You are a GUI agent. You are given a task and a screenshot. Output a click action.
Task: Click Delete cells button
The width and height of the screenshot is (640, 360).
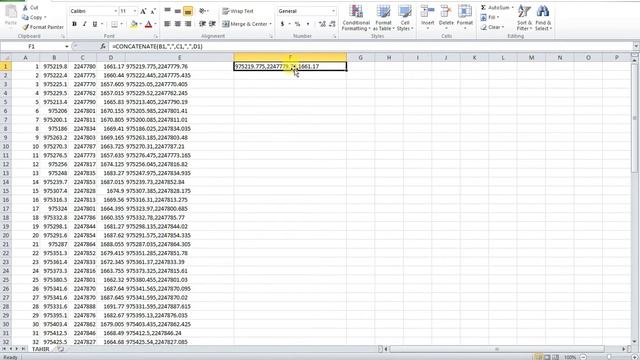[446, 16]
